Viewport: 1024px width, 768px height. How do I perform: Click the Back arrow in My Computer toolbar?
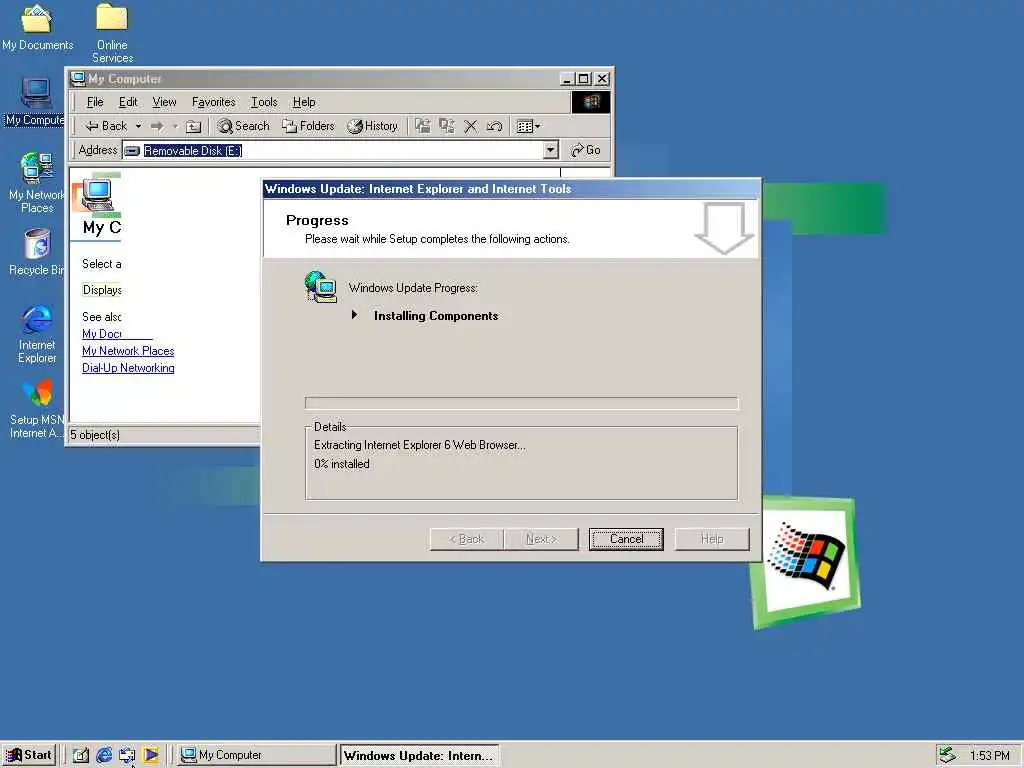pos(106,126)
